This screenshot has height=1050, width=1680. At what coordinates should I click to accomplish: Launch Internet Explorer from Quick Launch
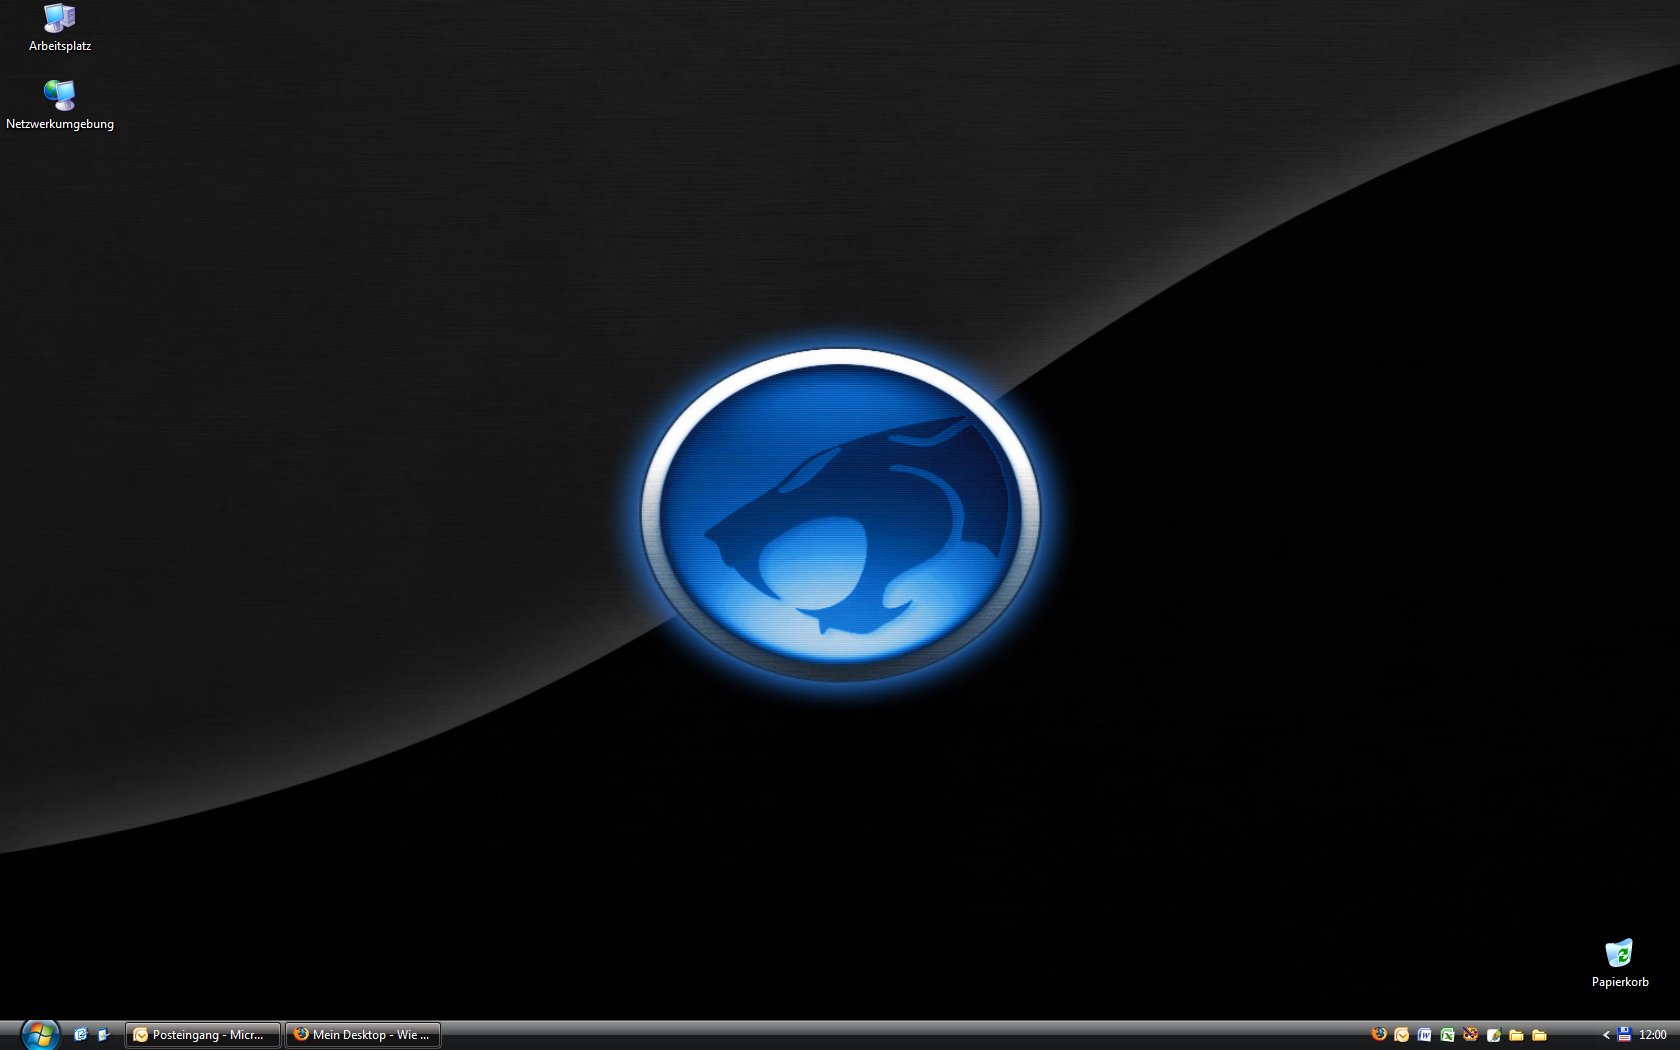pyautogui.click(x=81, y=1035)
